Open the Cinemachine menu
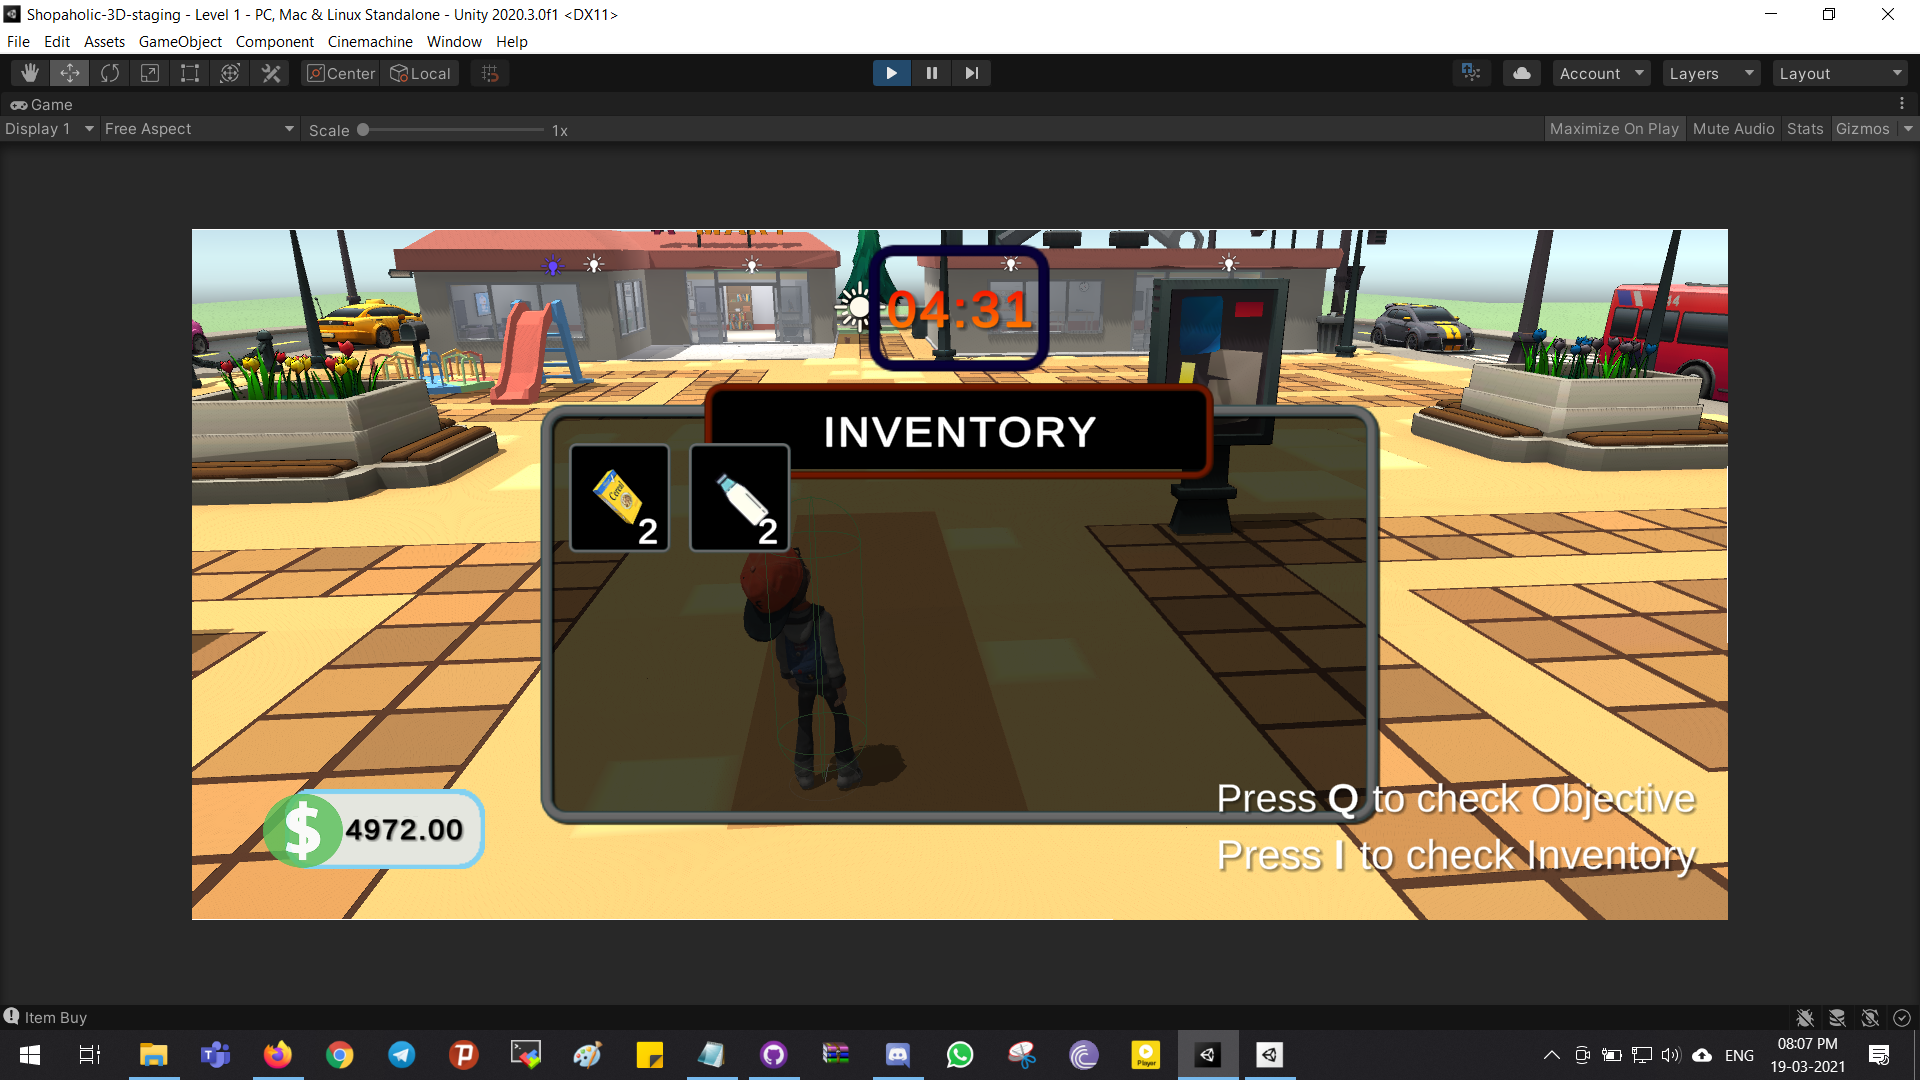1920x1080 pixels. pyautogui.click(x=370, y=42)
